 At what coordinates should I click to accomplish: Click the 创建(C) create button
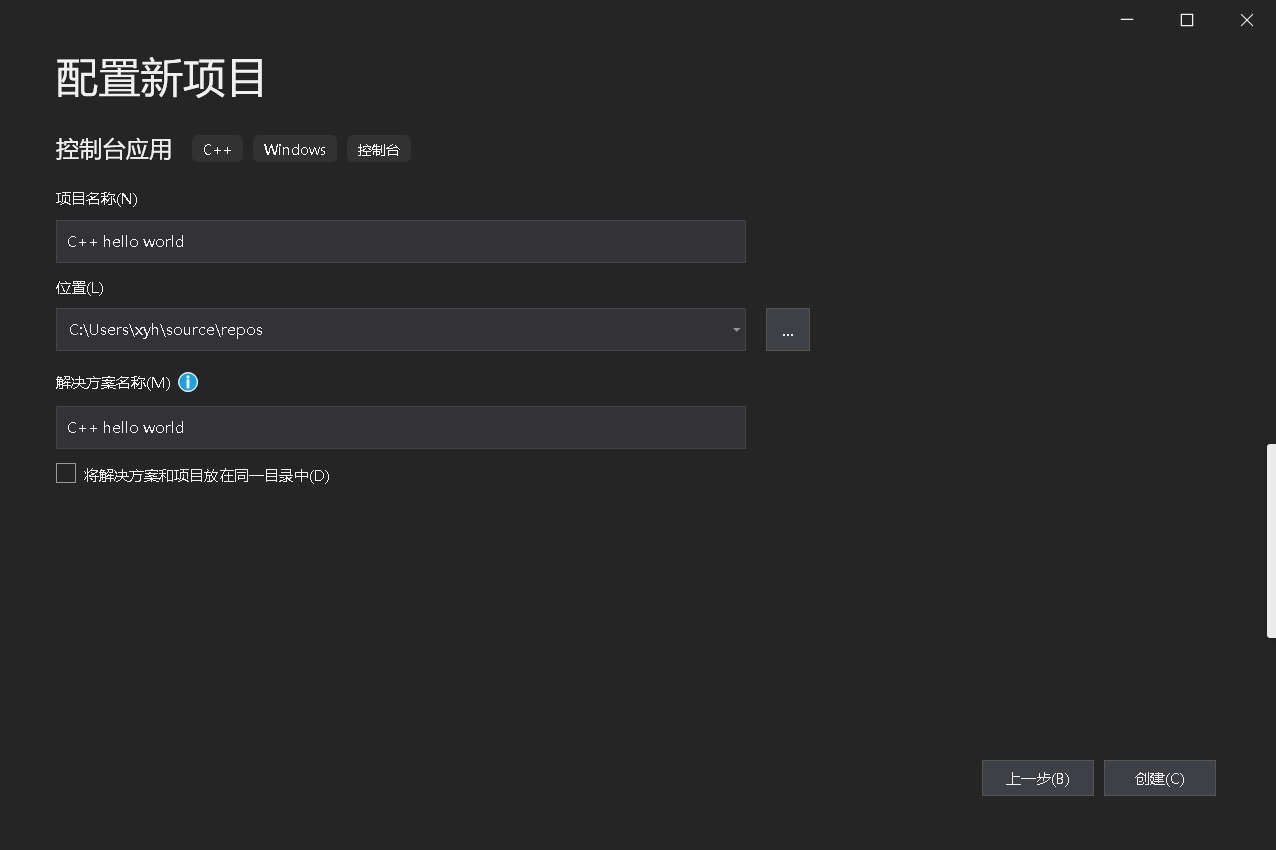click(x=1160, y=778)
